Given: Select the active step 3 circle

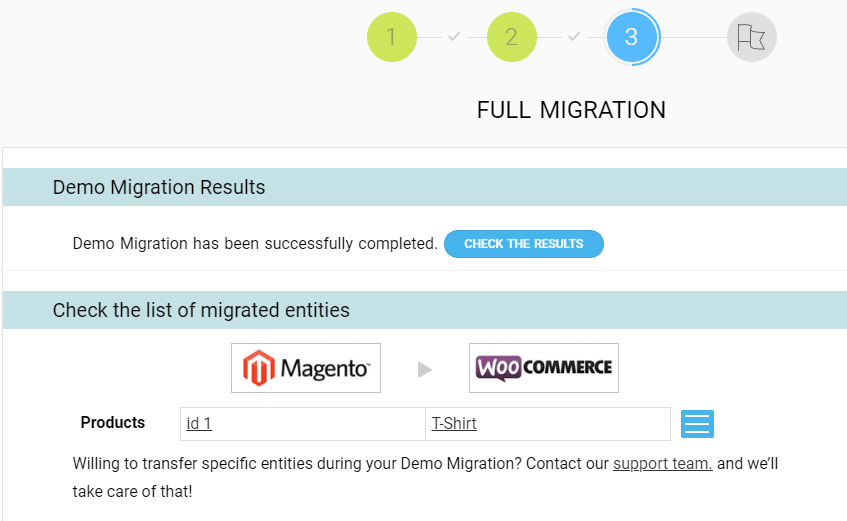Looking at the screenshot, I should coord(631,37).
